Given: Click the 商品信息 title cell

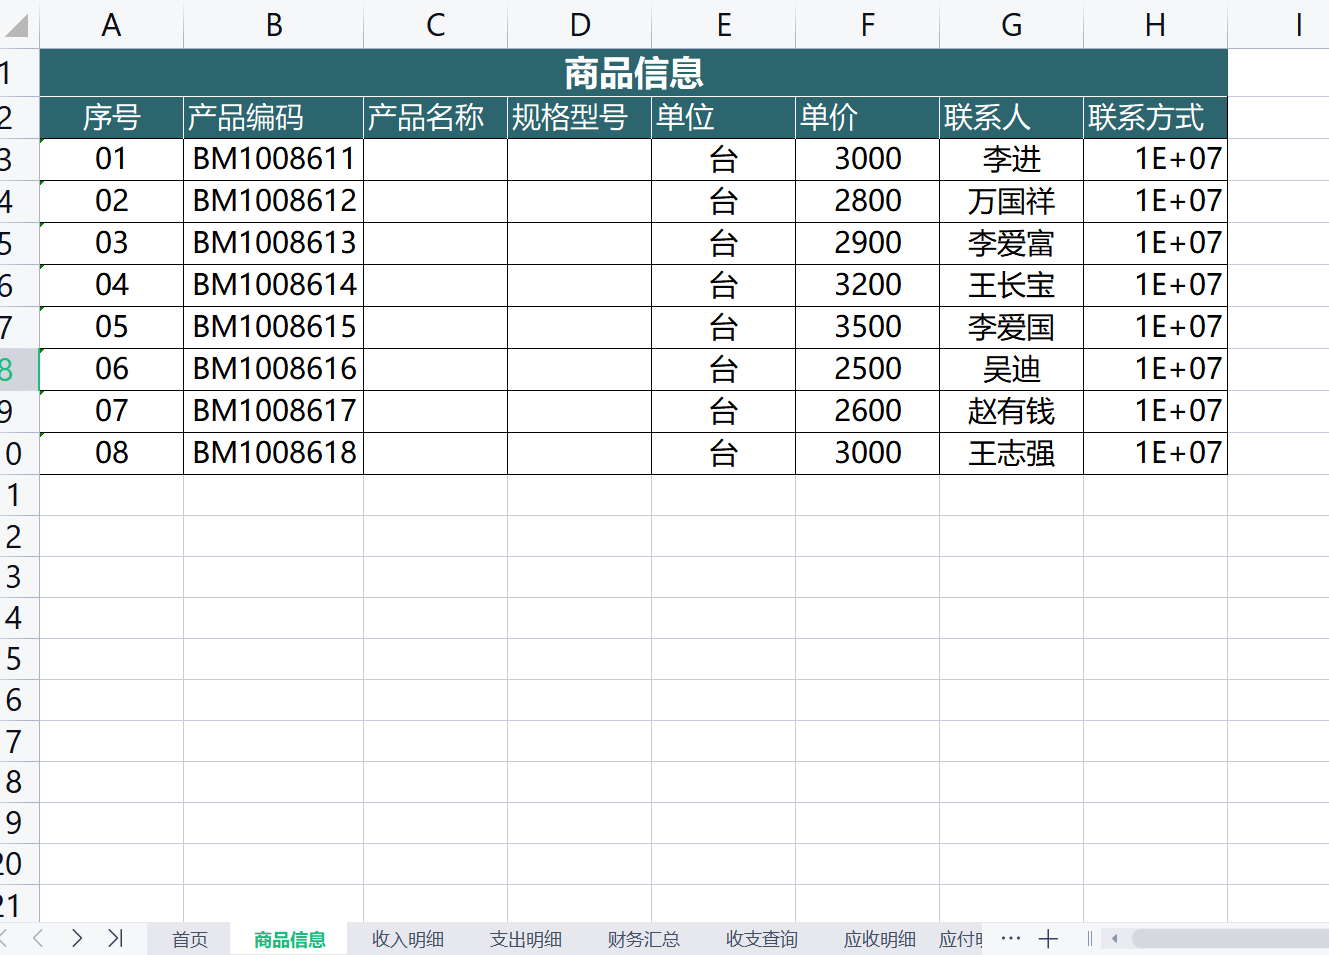Looking at the screenshot, I should pos(632,72).
